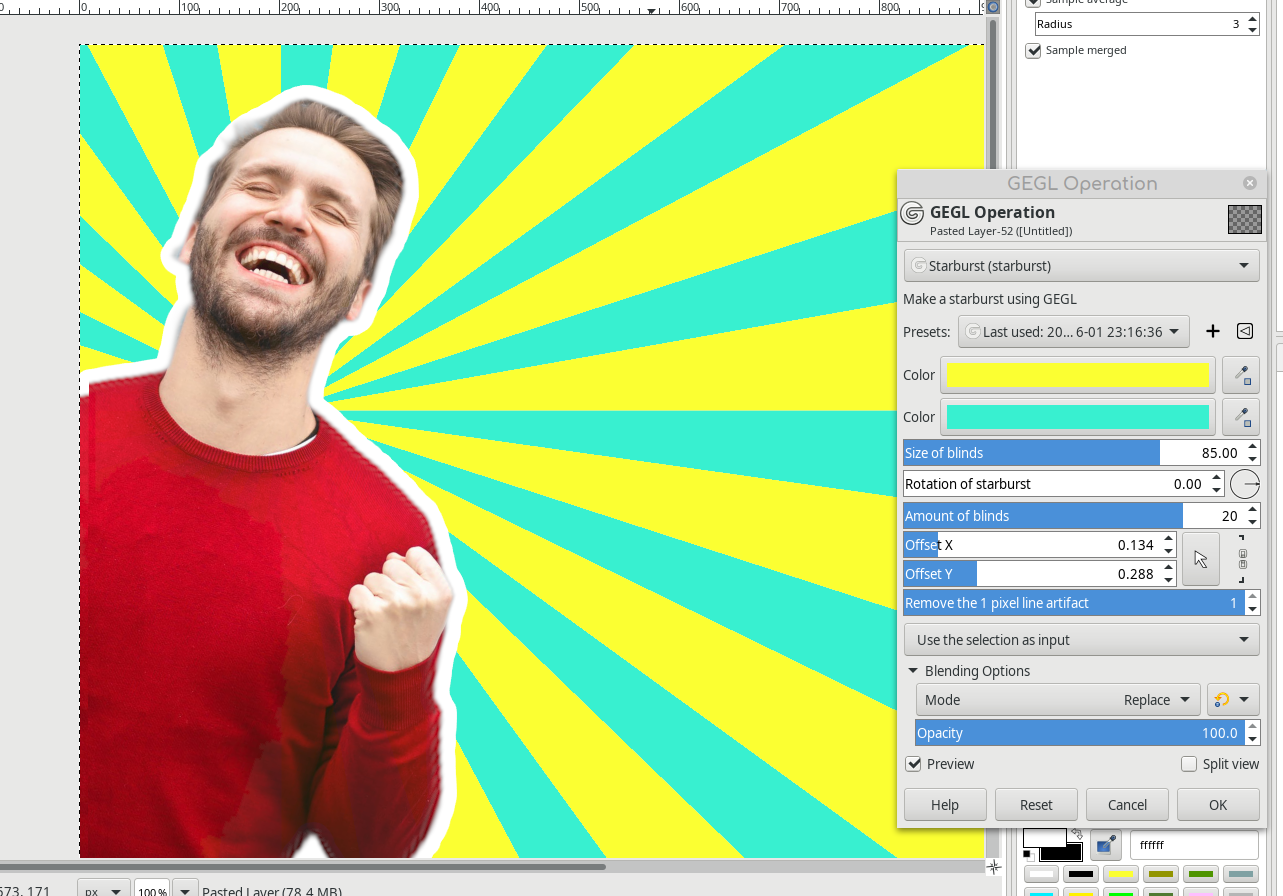The image size is (1283, 896).
Task: Toggle the Preview checkbox
Action: click(x=913, y=764)
